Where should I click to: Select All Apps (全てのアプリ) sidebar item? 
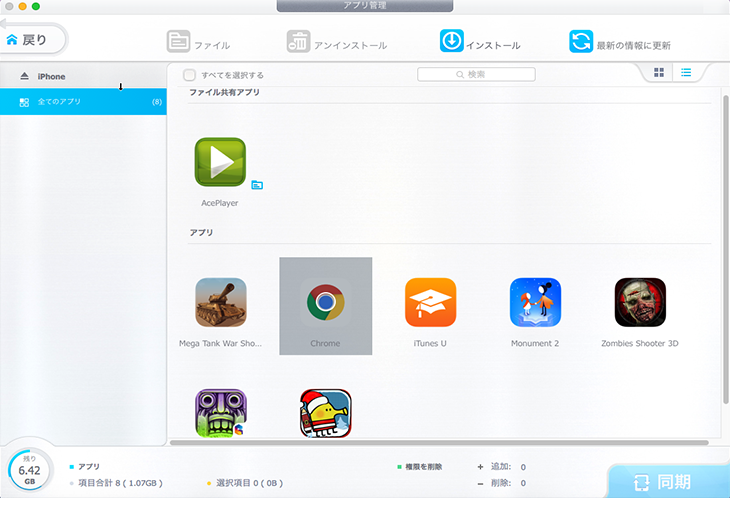tap(83, 102)
